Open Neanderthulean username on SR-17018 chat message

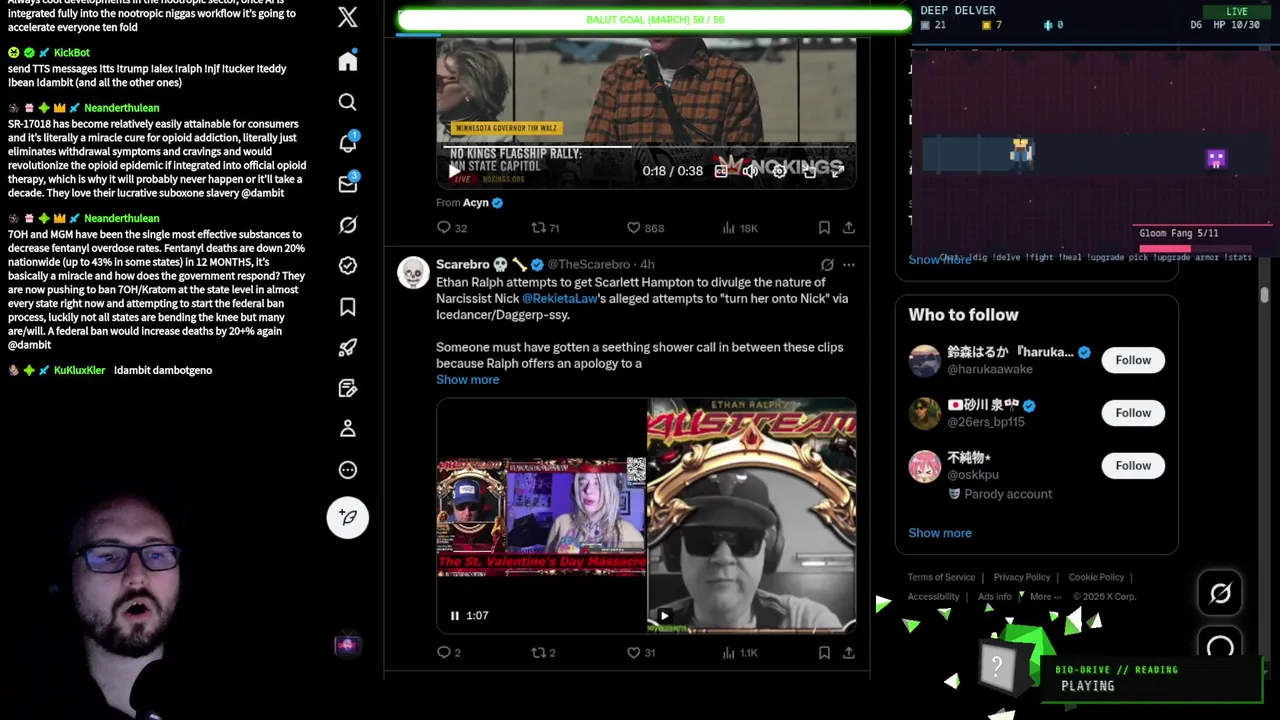[121, 107]
